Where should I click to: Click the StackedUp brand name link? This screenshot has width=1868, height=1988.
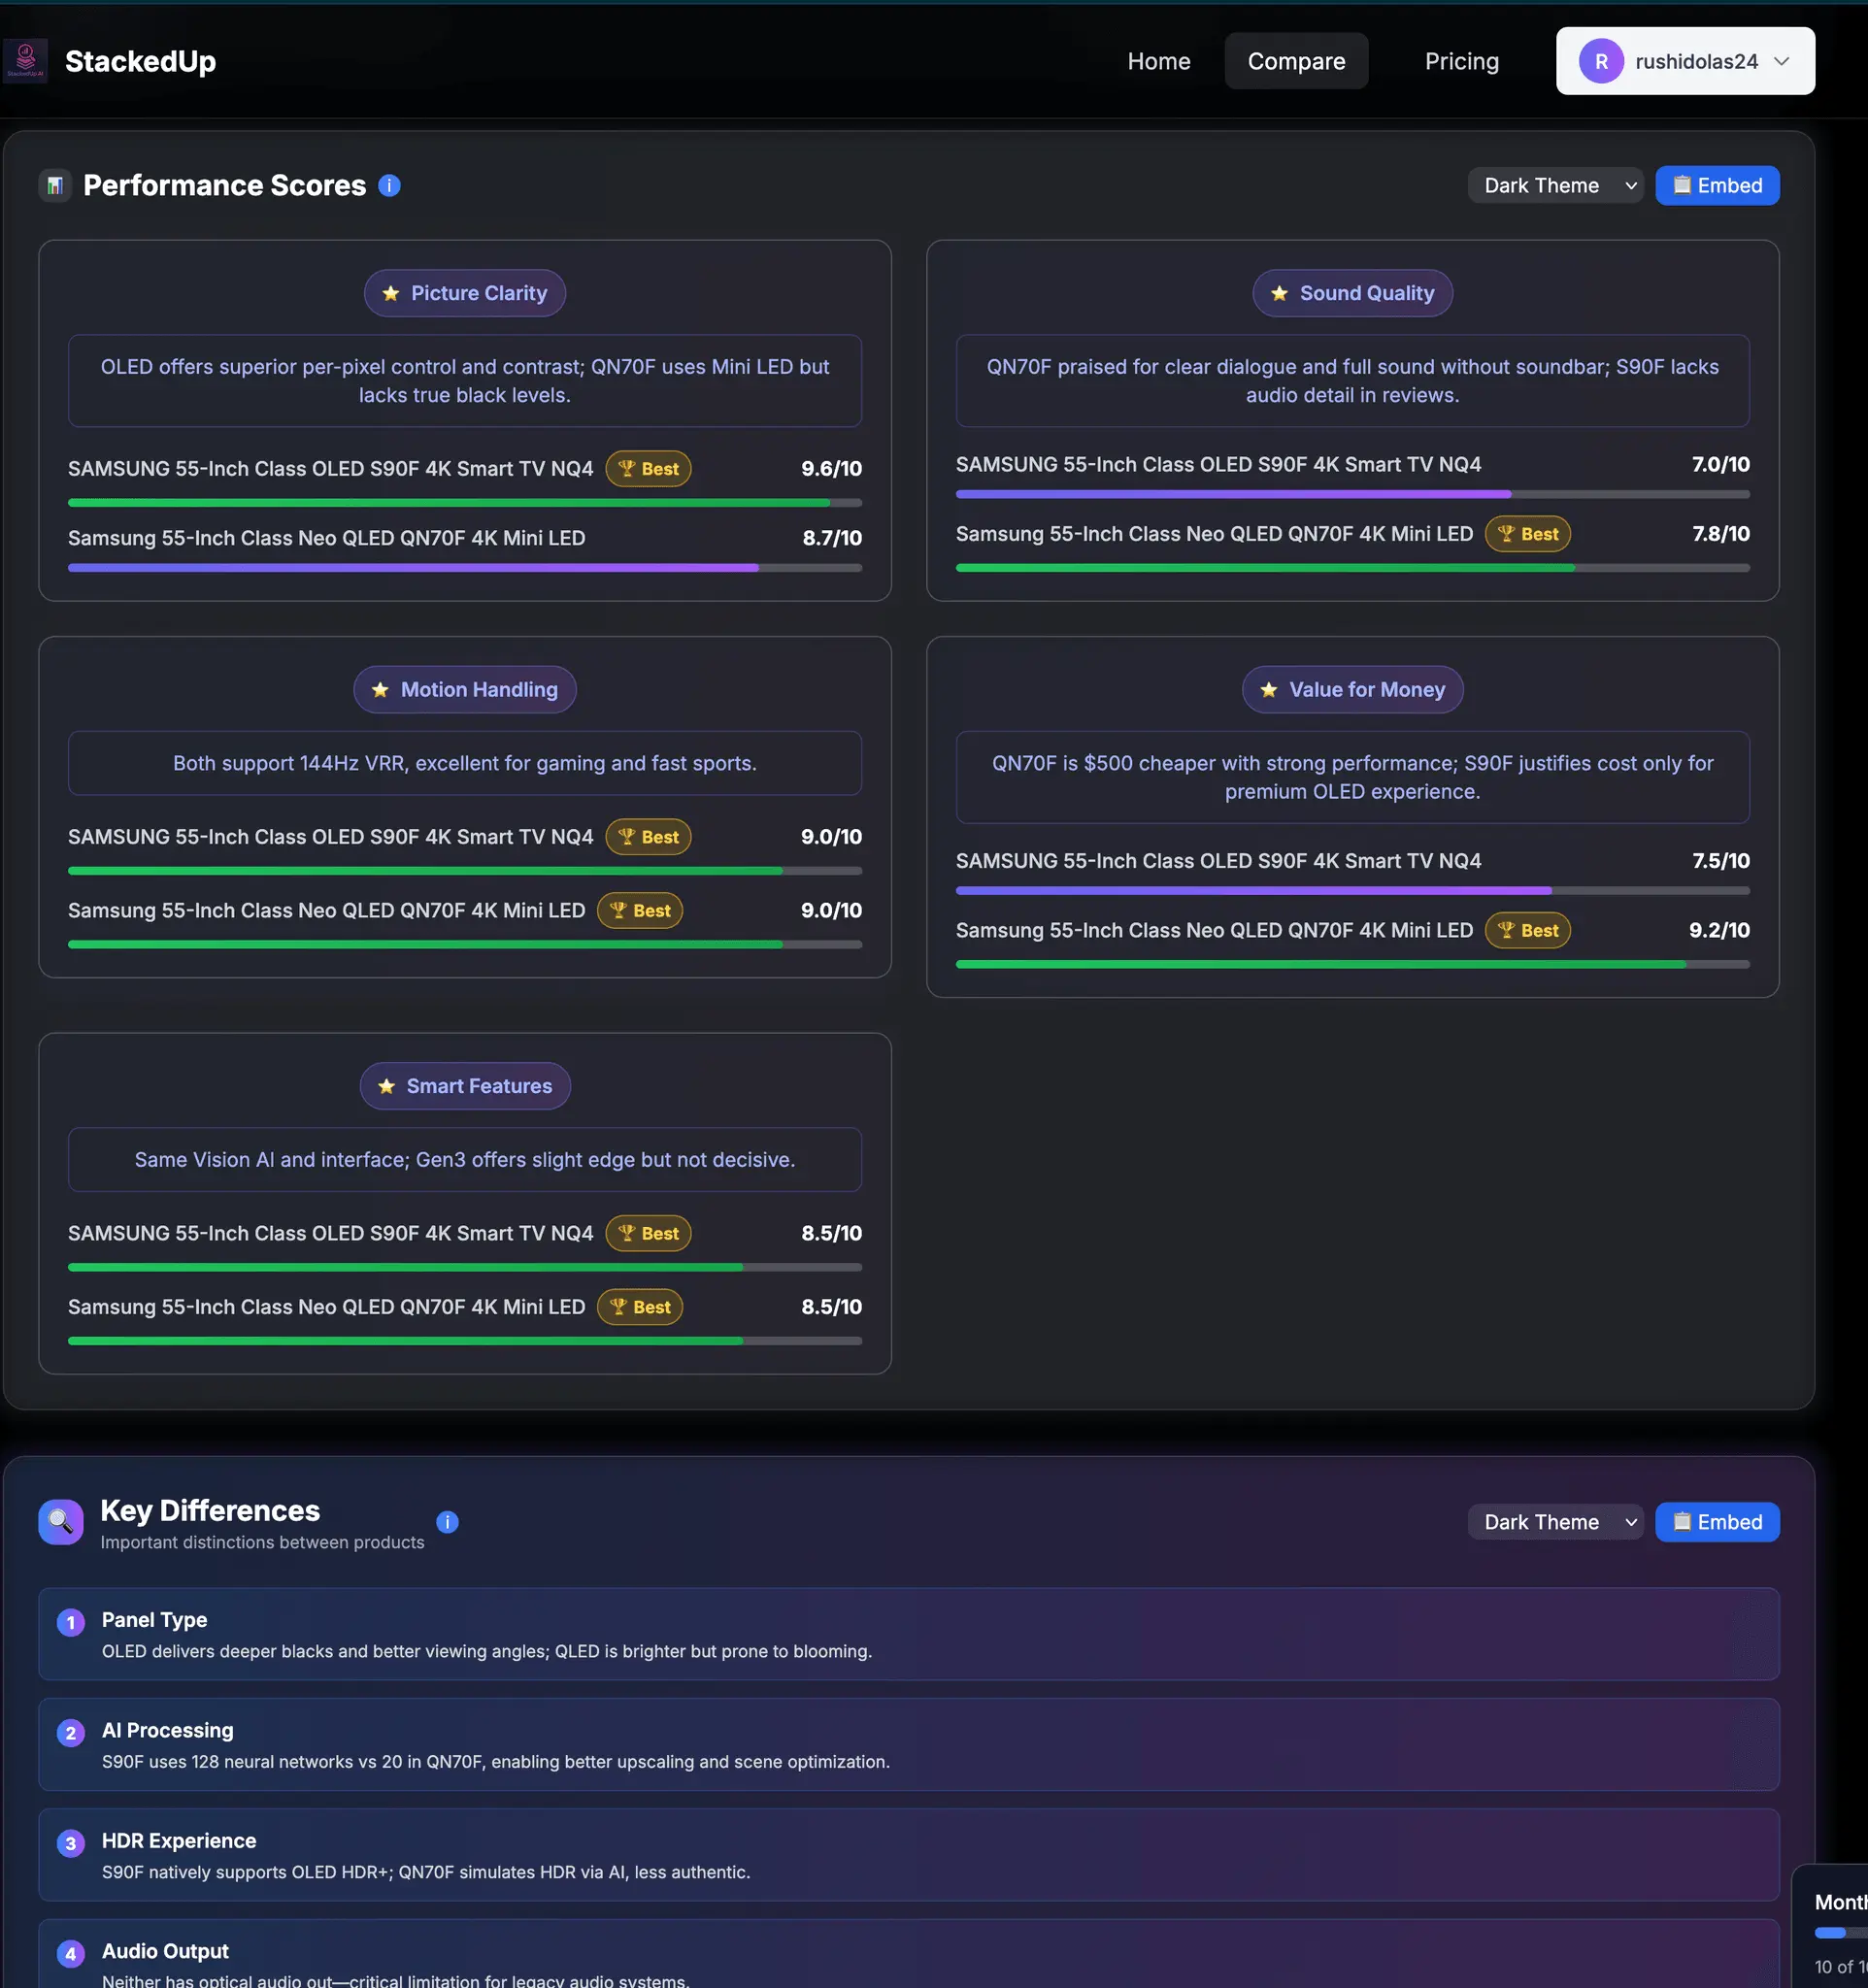coord(140,61)
